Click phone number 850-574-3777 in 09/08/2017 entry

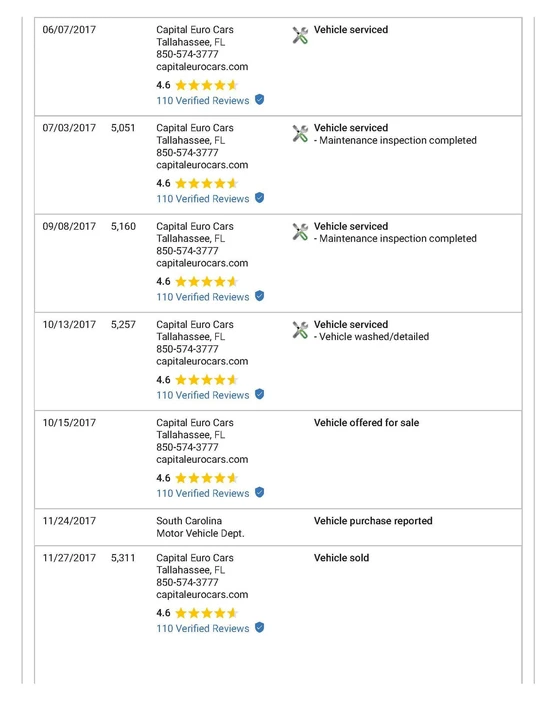pos(187,251)
